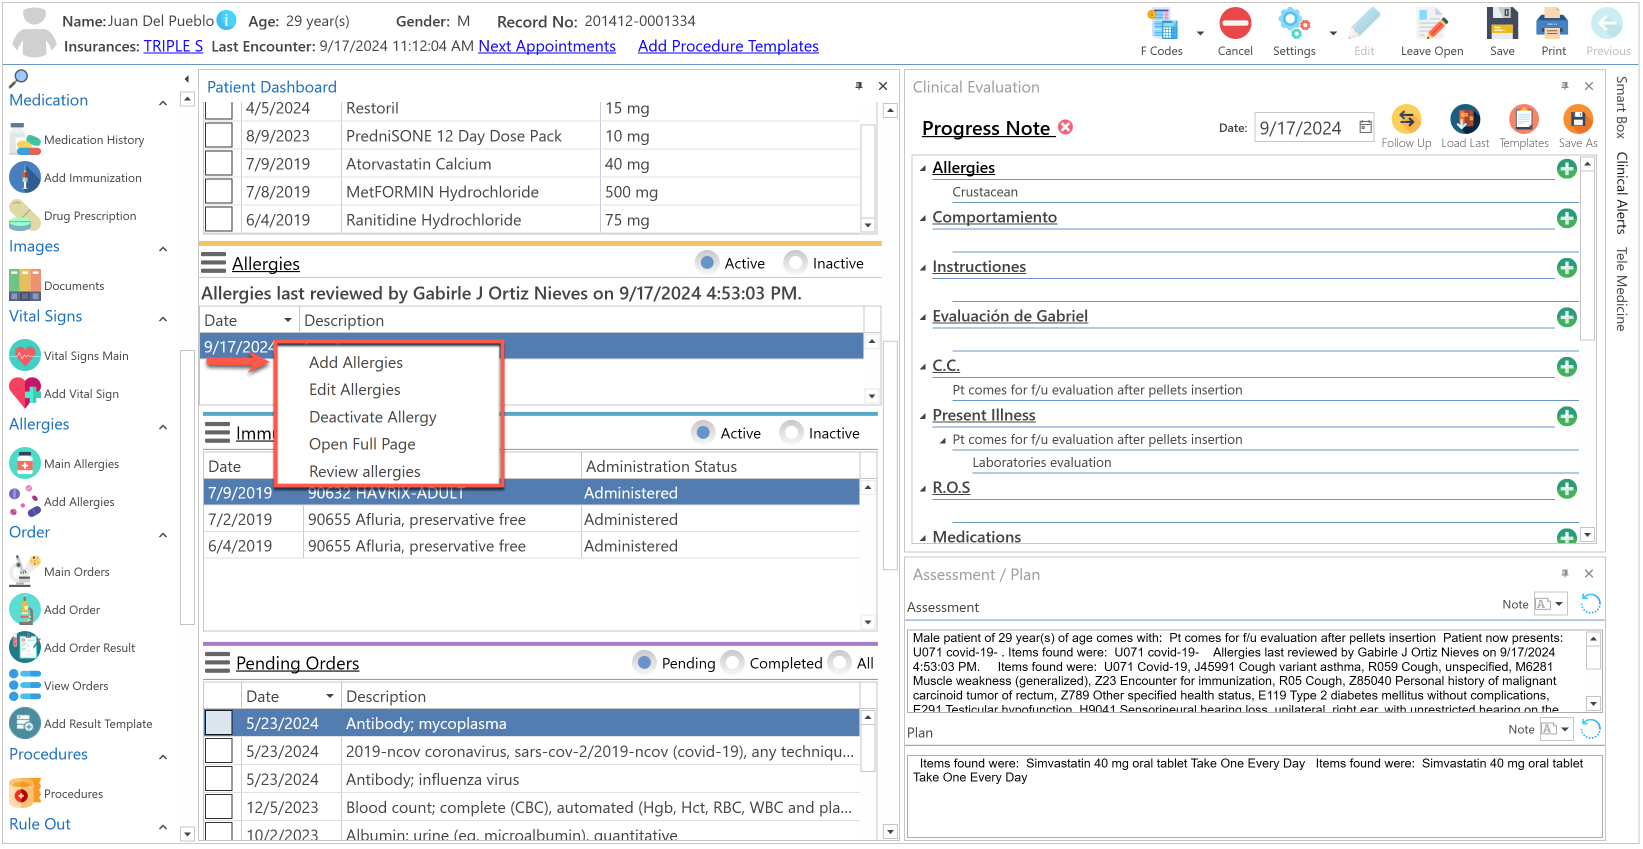Open the Settings gears icon
1643x849 pixels.
pos(1294,24)
